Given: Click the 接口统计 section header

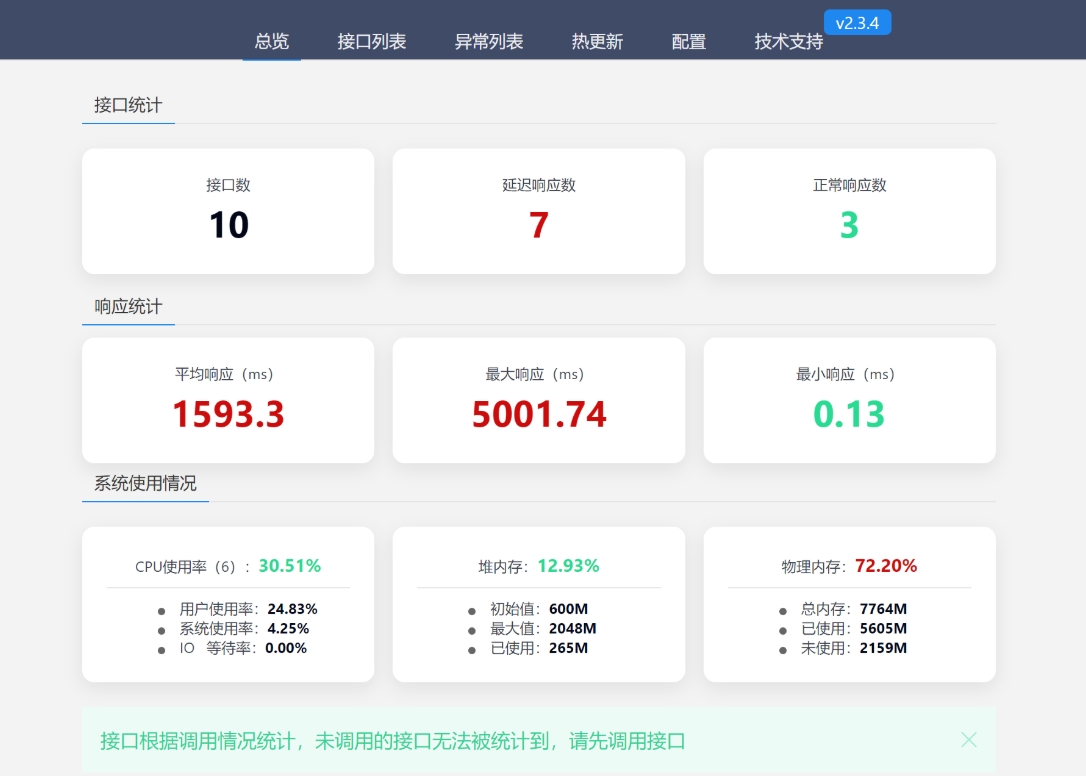Looking at the screenshot, I should 128,105.
